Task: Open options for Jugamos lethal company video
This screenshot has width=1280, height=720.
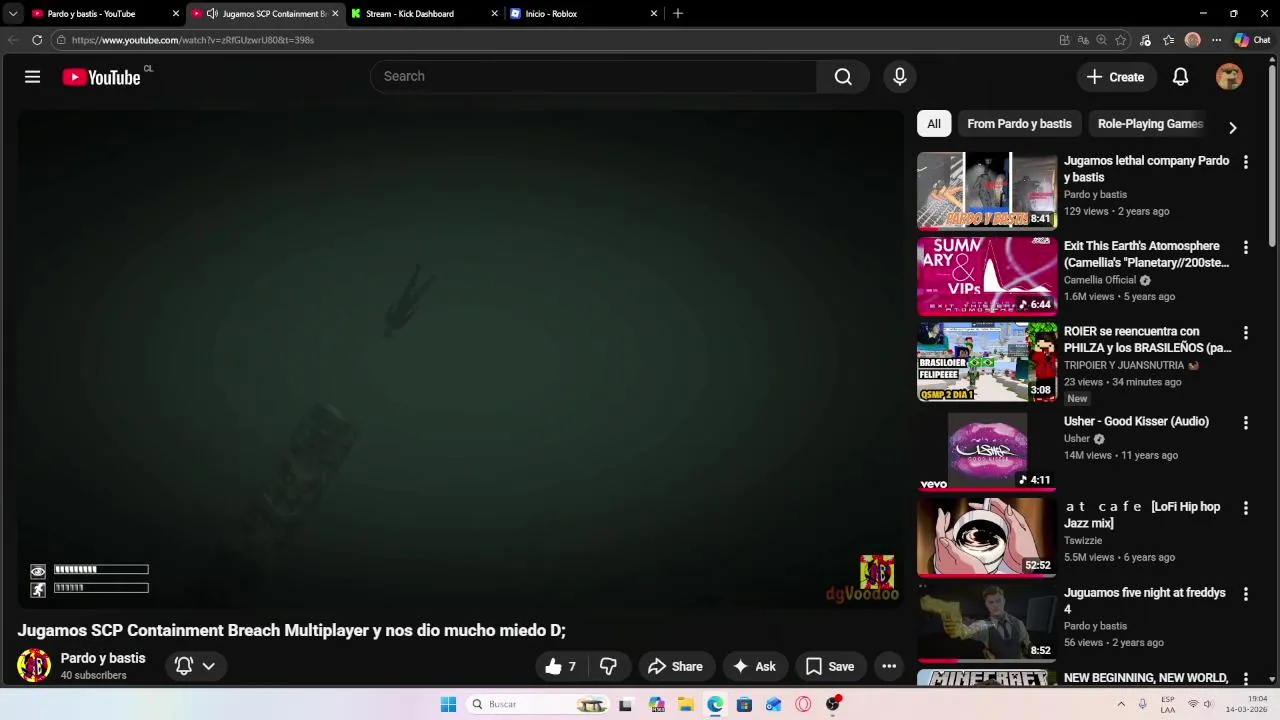Action: point(1245,162)
